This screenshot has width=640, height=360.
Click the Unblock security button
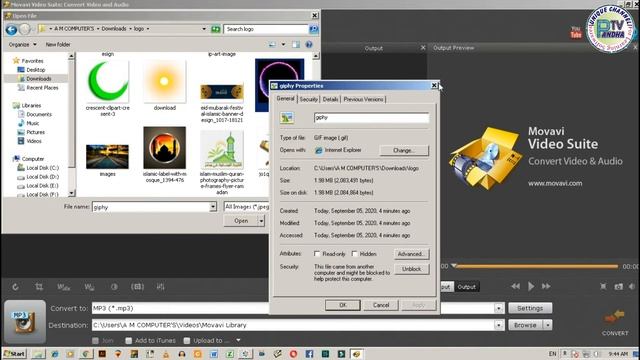(x=411, y=269)
